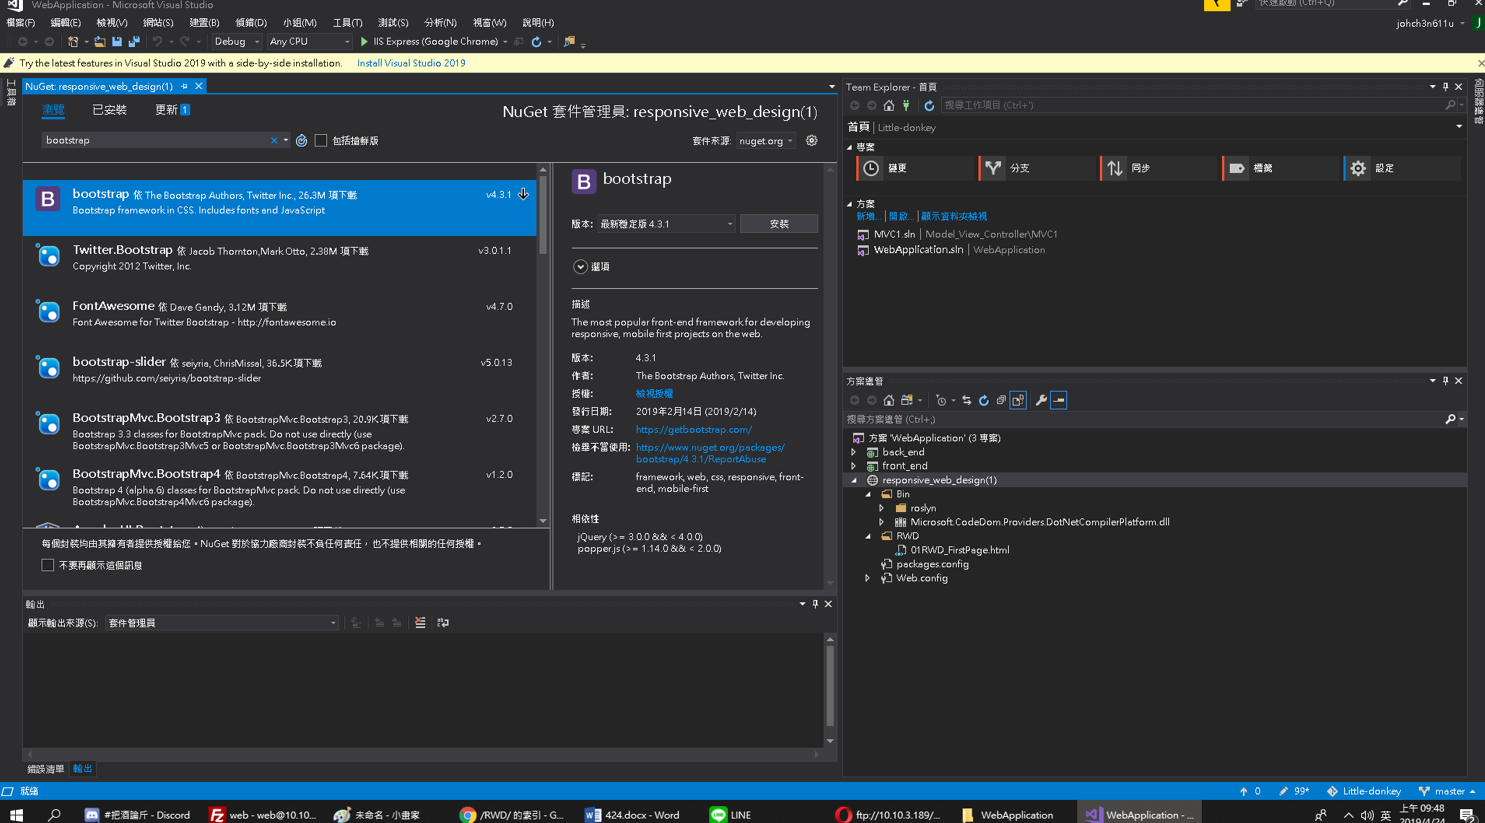Image resolution: width=1485 pixels, height=823 pixels.
Task: Switch to the 錯誤清單 (Error List) tab
Action: click(x=45, y=769)
